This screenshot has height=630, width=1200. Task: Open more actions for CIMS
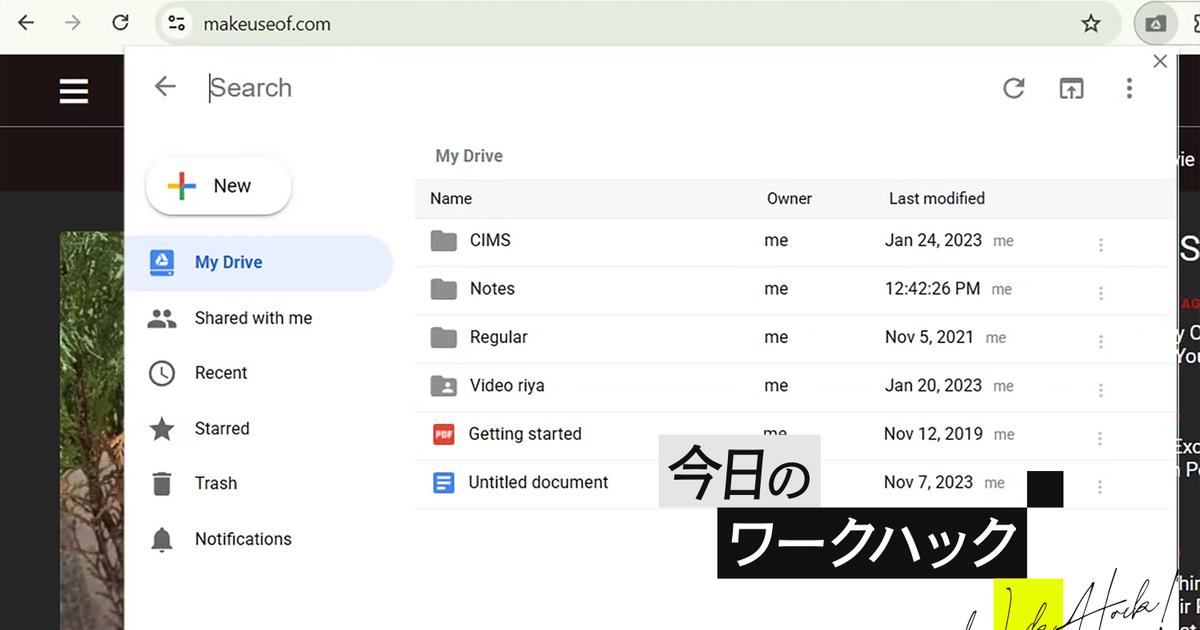click(x=1101, y=244)
